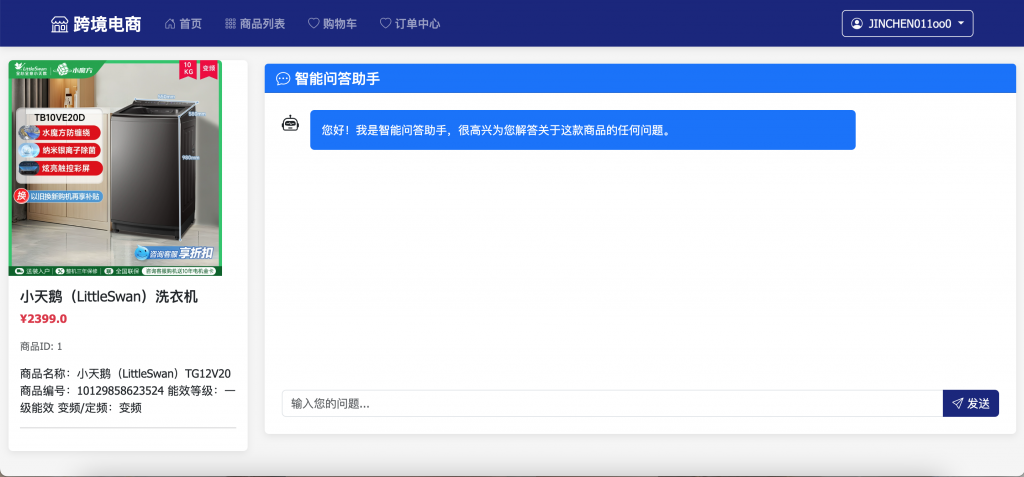The width and height of the screenshot is (1024, 477).
Task: Click the 变频/定频：变频 text
Action: pyautogui.click(x=100, y=408)
